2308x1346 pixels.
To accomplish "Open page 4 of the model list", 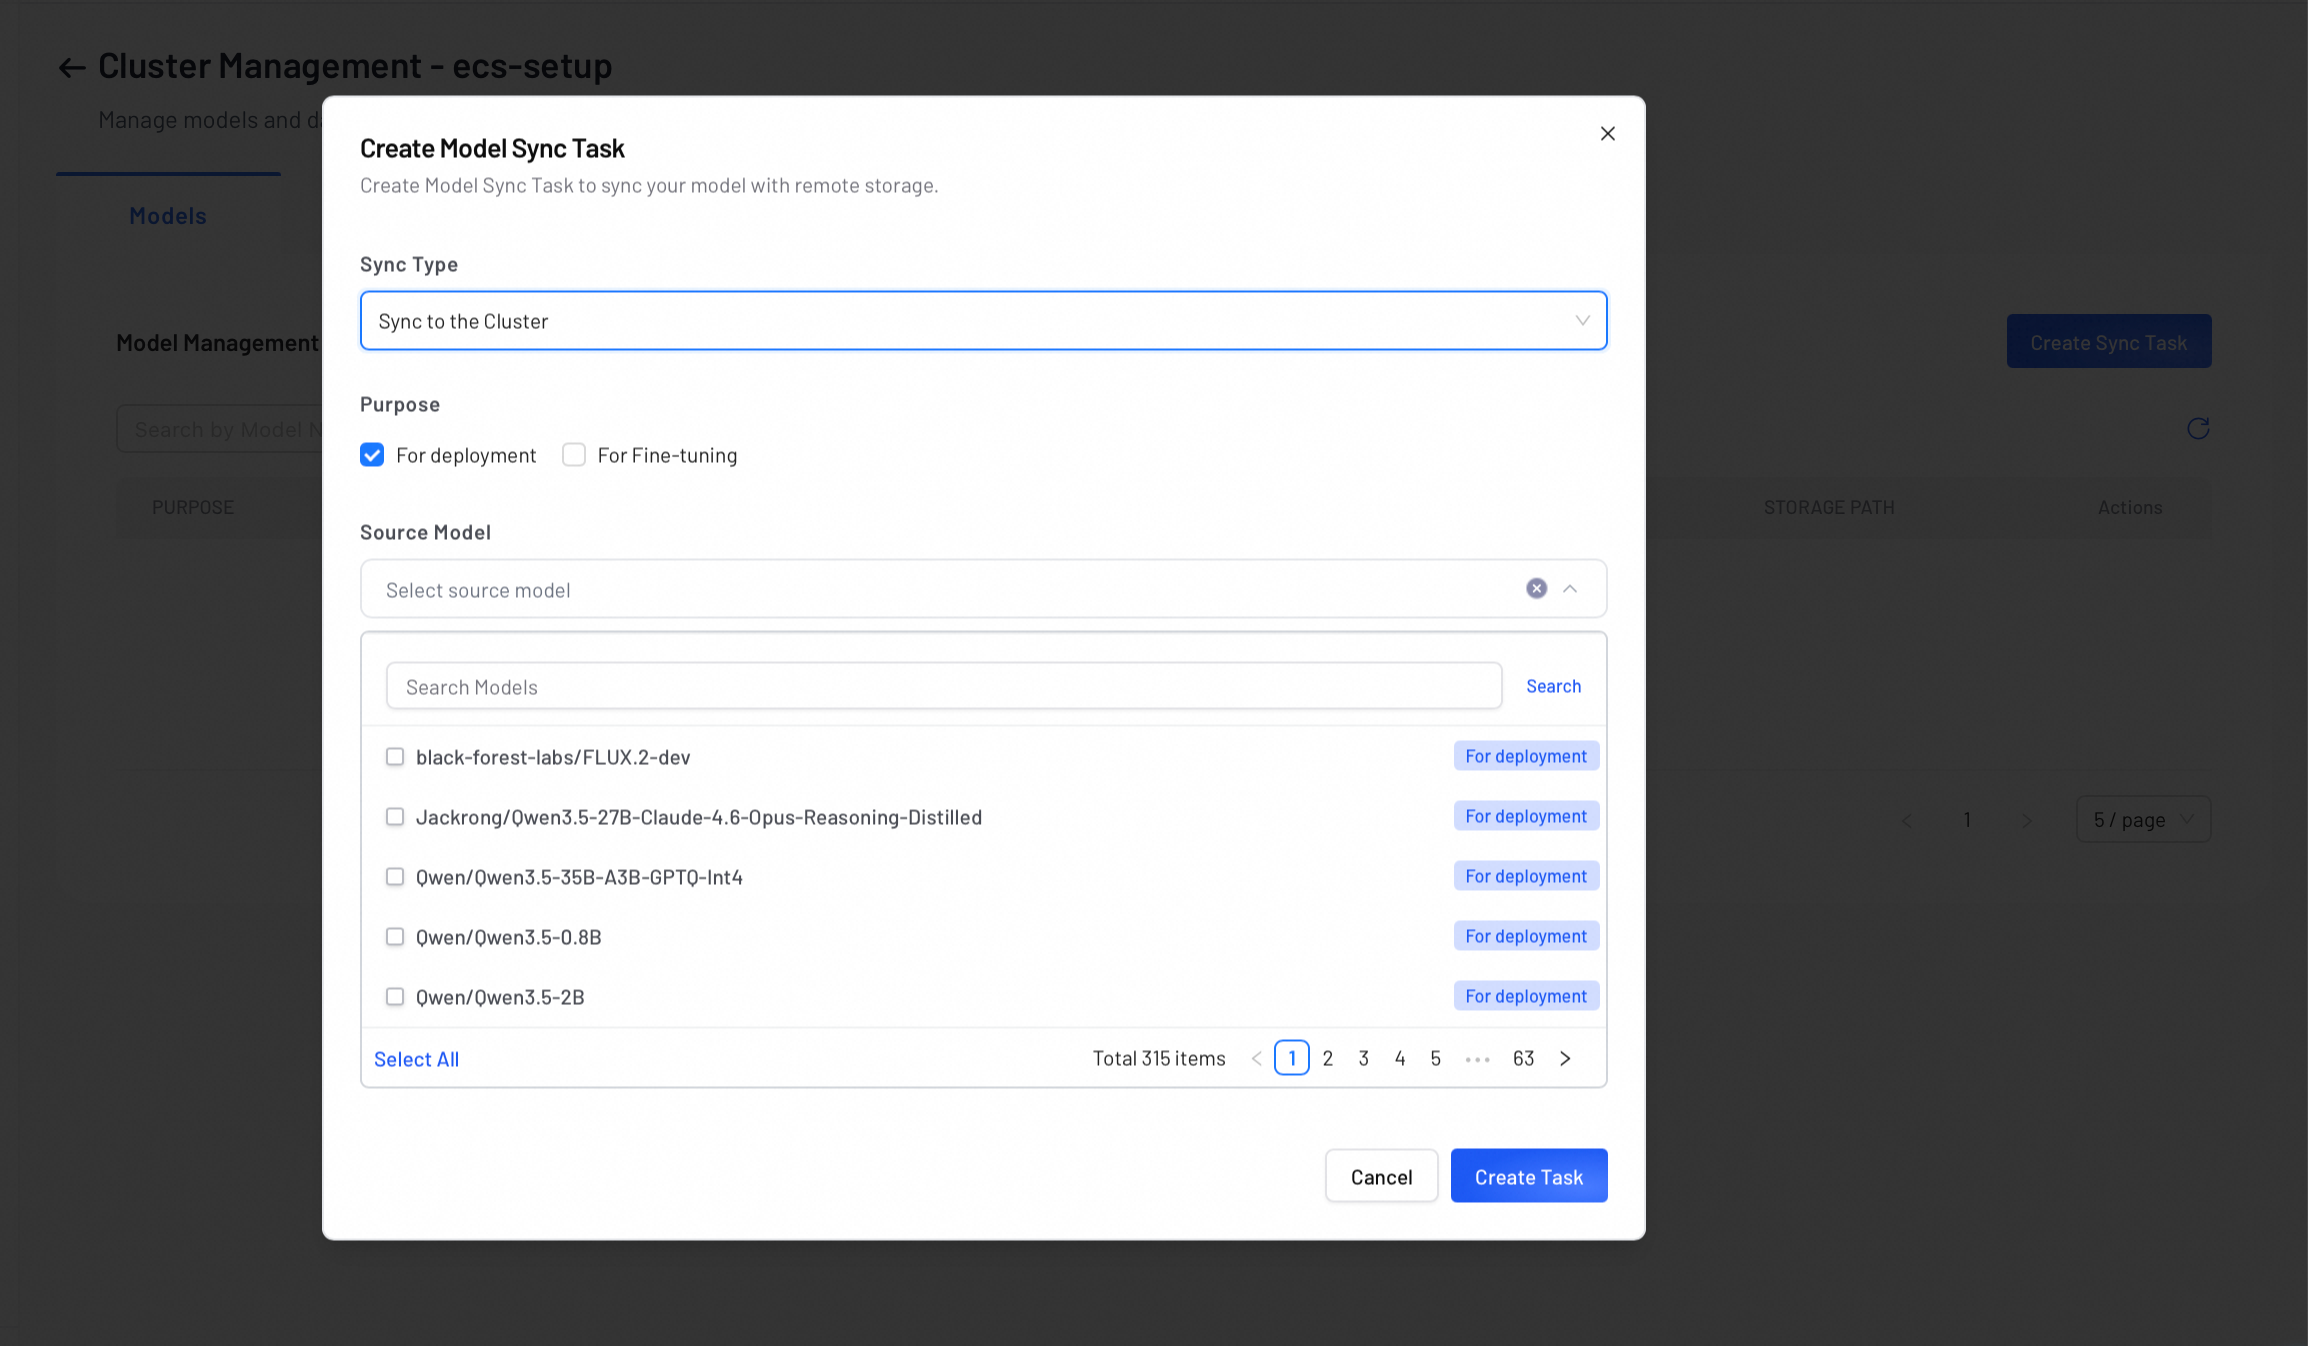I will pyautogui.click(x=1400, y=1058).
